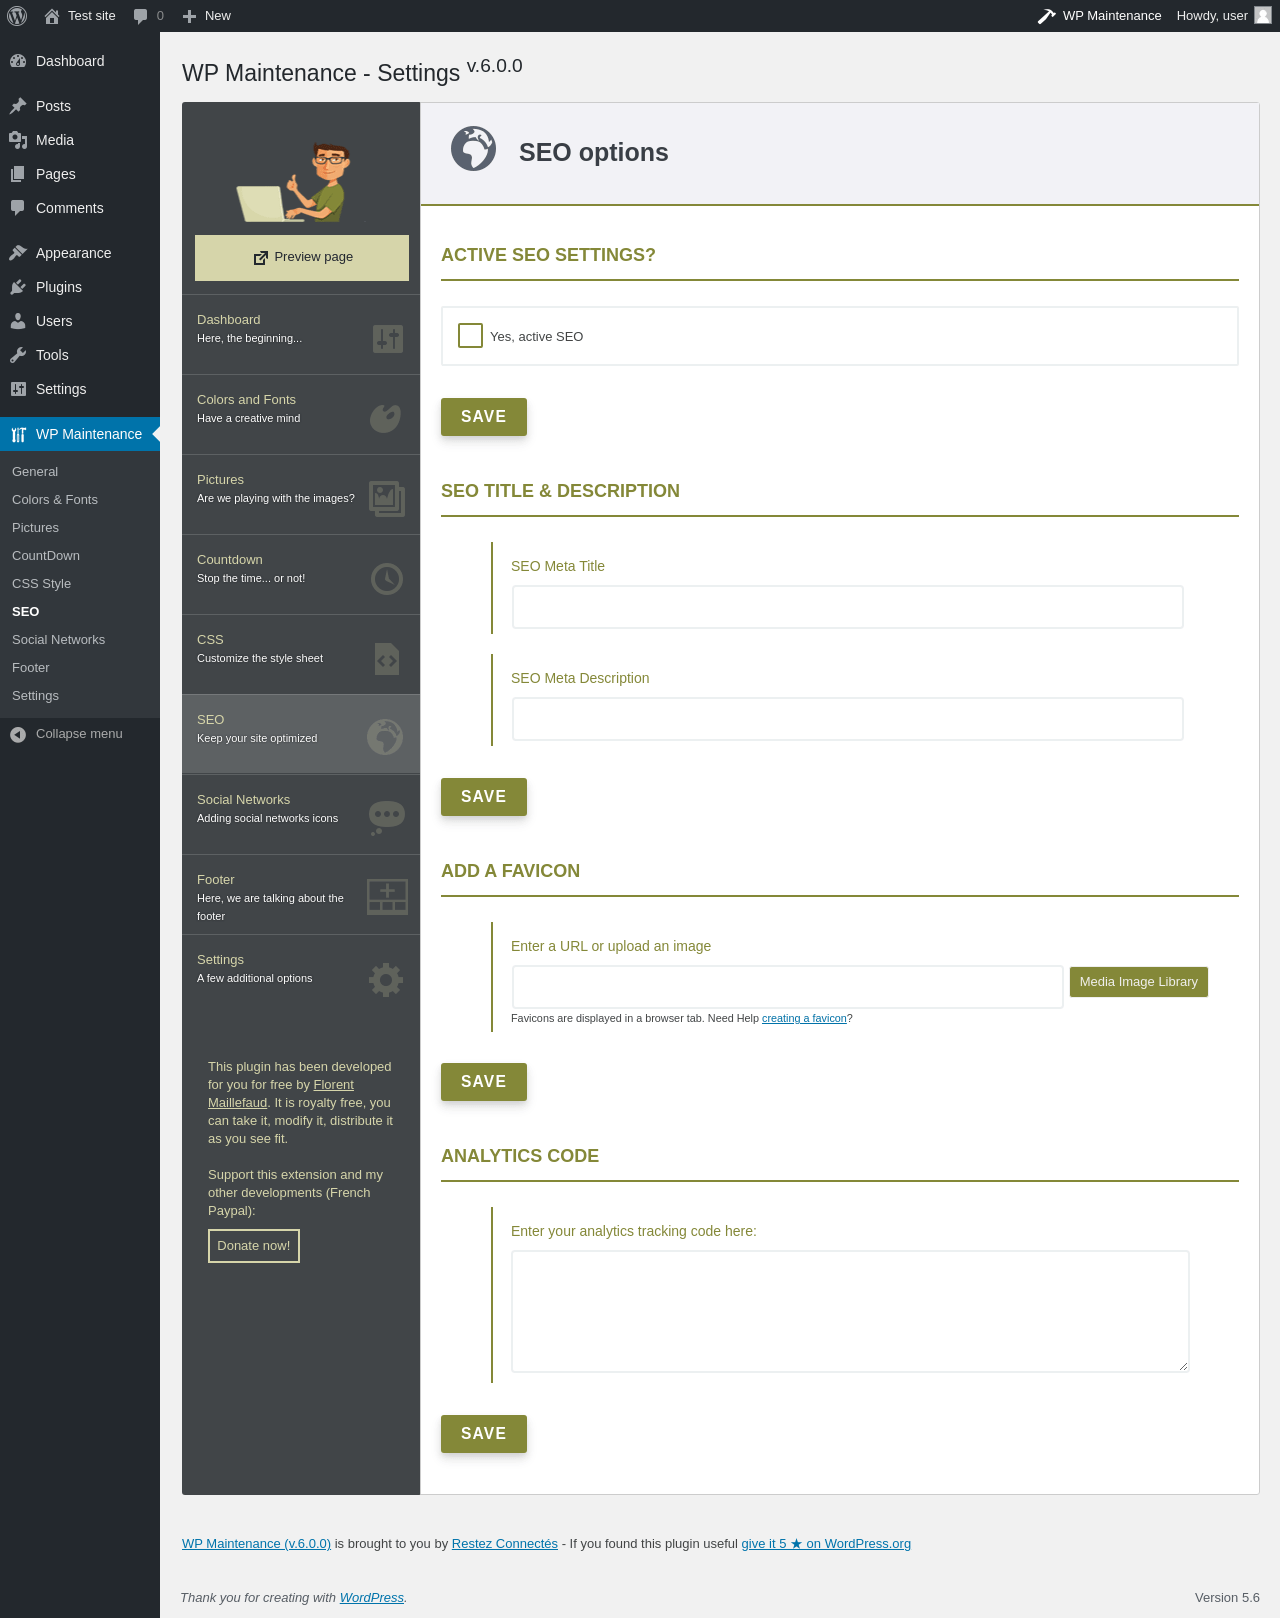Click the favicon URL input field
This screenshot has height=1618, width=1280.
pos(788,987)
